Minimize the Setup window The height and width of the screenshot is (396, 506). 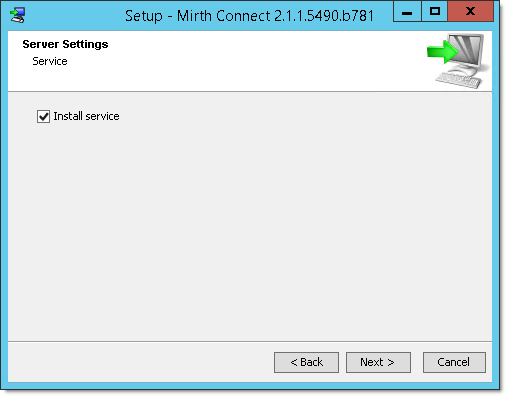point(407,12)
